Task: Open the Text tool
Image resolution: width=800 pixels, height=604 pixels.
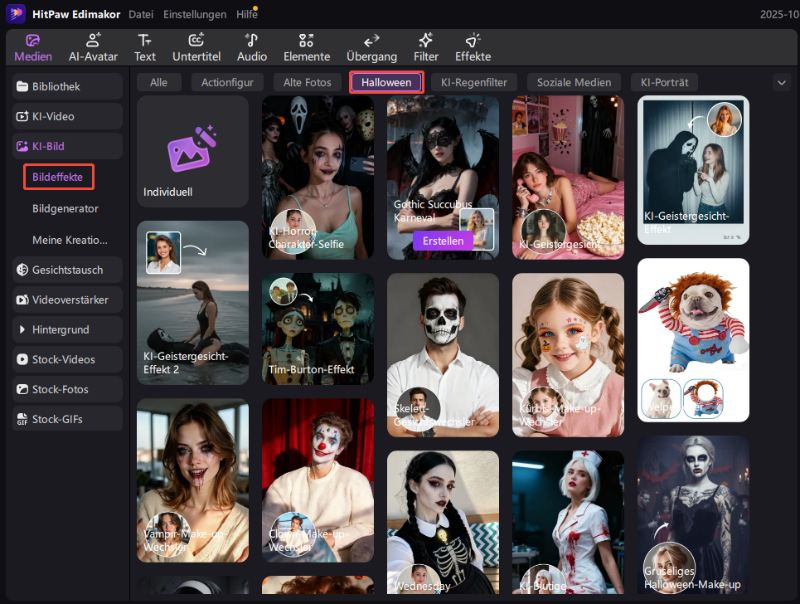Action: click(x=145, y=48)
